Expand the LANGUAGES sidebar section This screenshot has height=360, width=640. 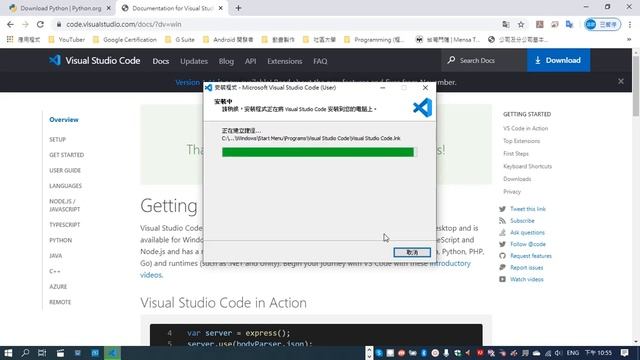tap(65, 186)
